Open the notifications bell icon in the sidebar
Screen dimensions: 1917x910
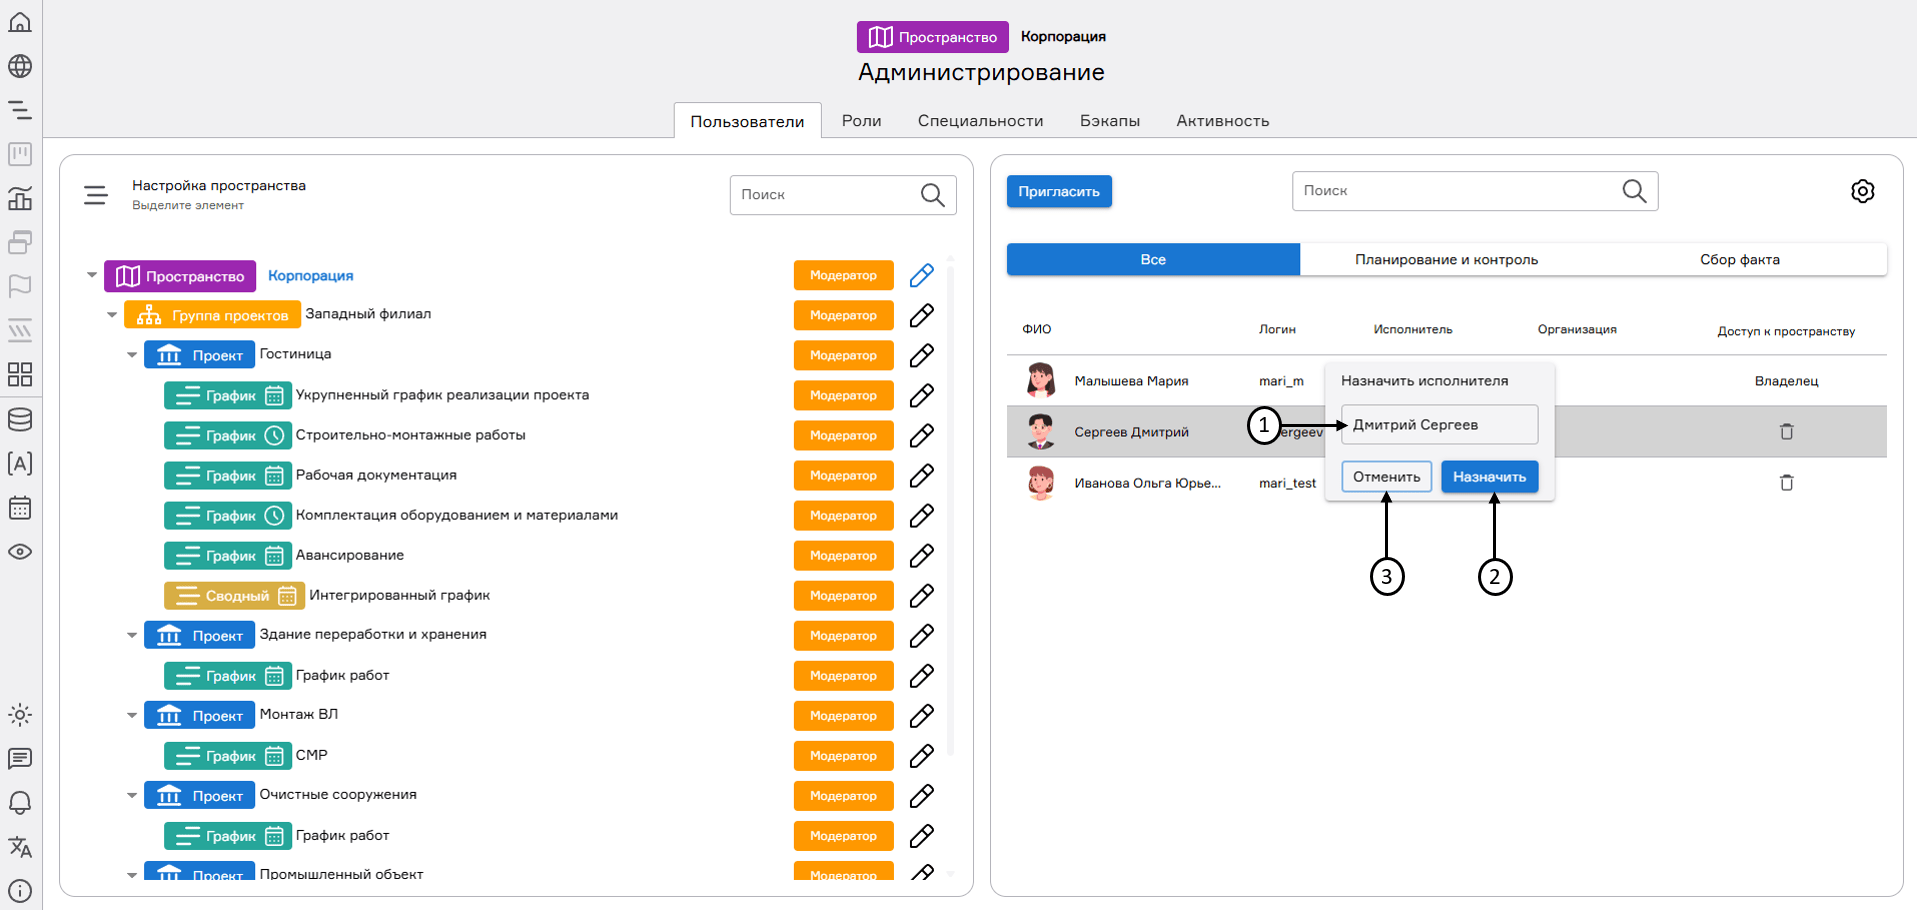click(x=20, y=803)
